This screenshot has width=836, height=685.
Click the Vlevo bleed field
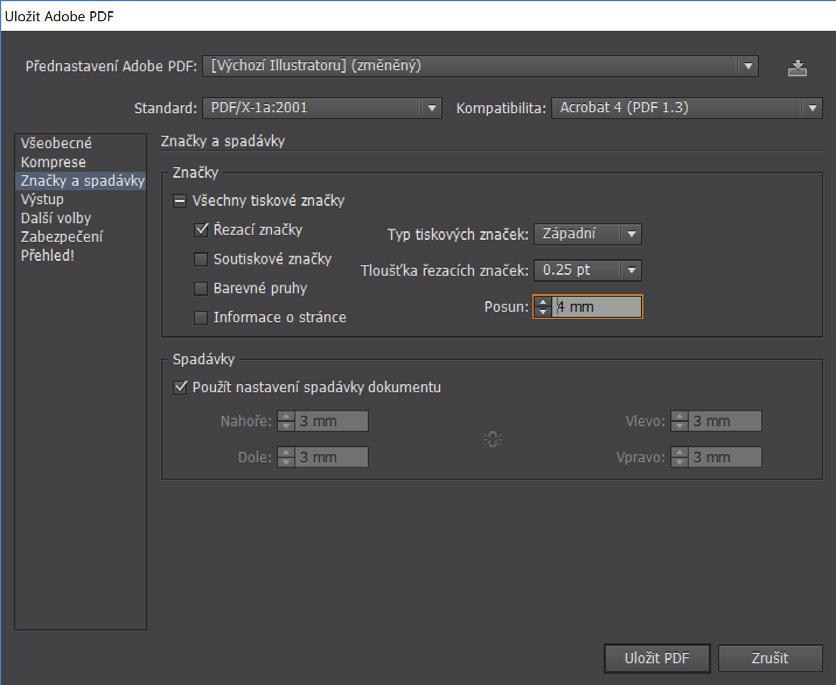[725, 421]
